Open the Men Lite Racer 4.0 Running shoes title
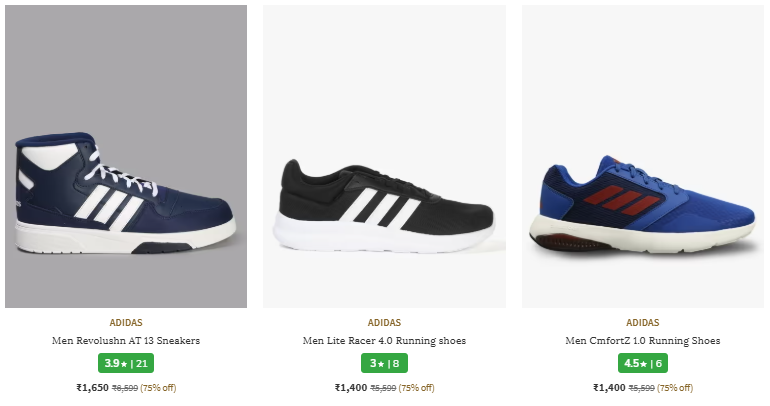770x406 pixels. click(x=384, y=341)
